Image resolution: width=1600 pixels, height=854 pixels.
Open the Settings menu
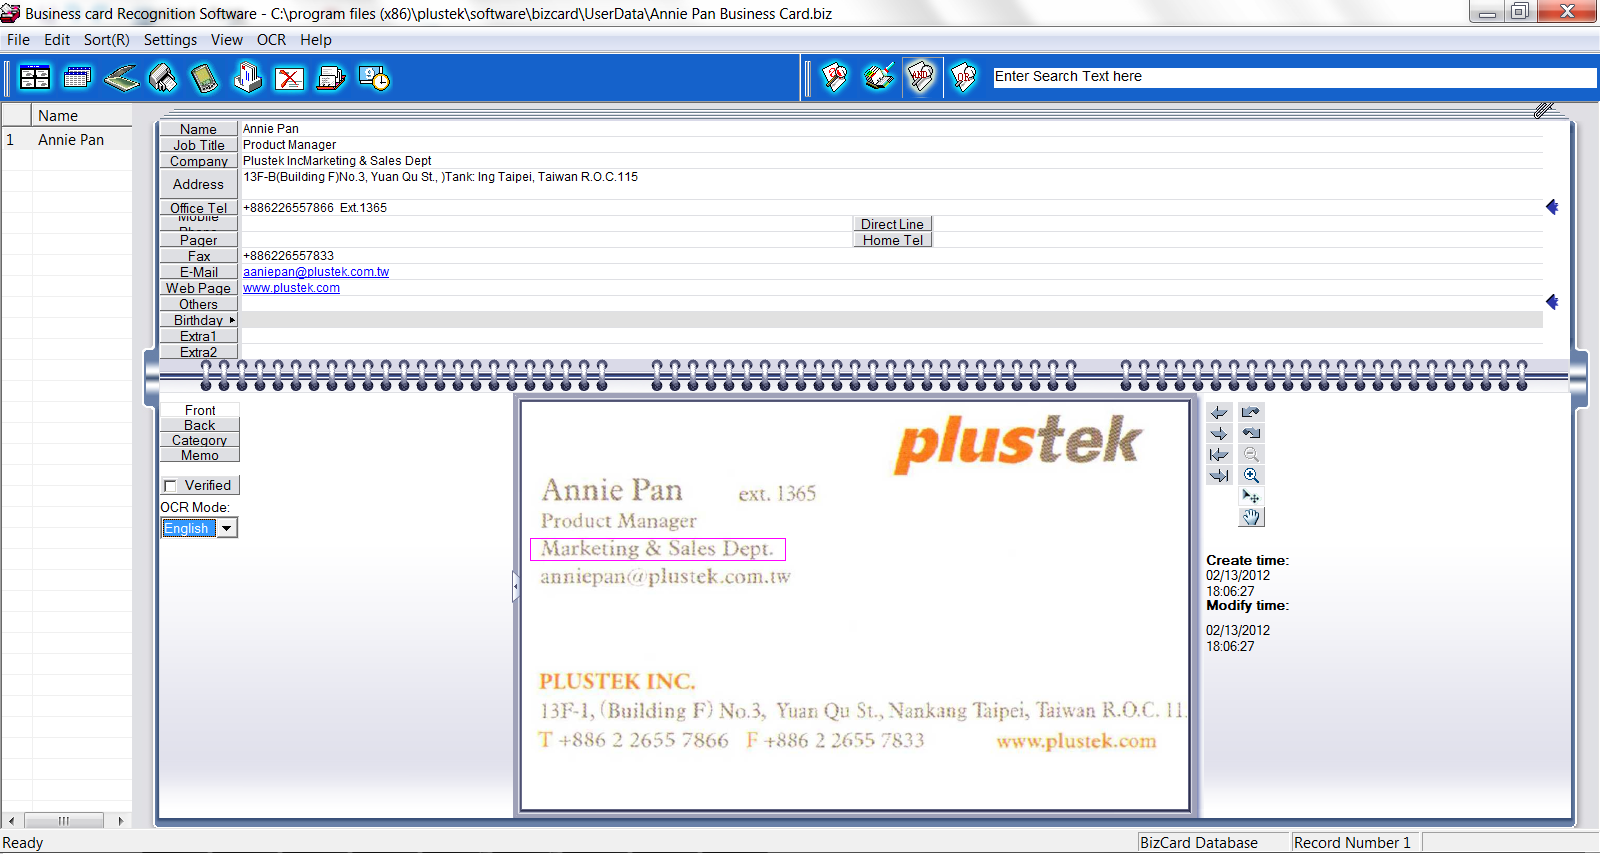170,40
